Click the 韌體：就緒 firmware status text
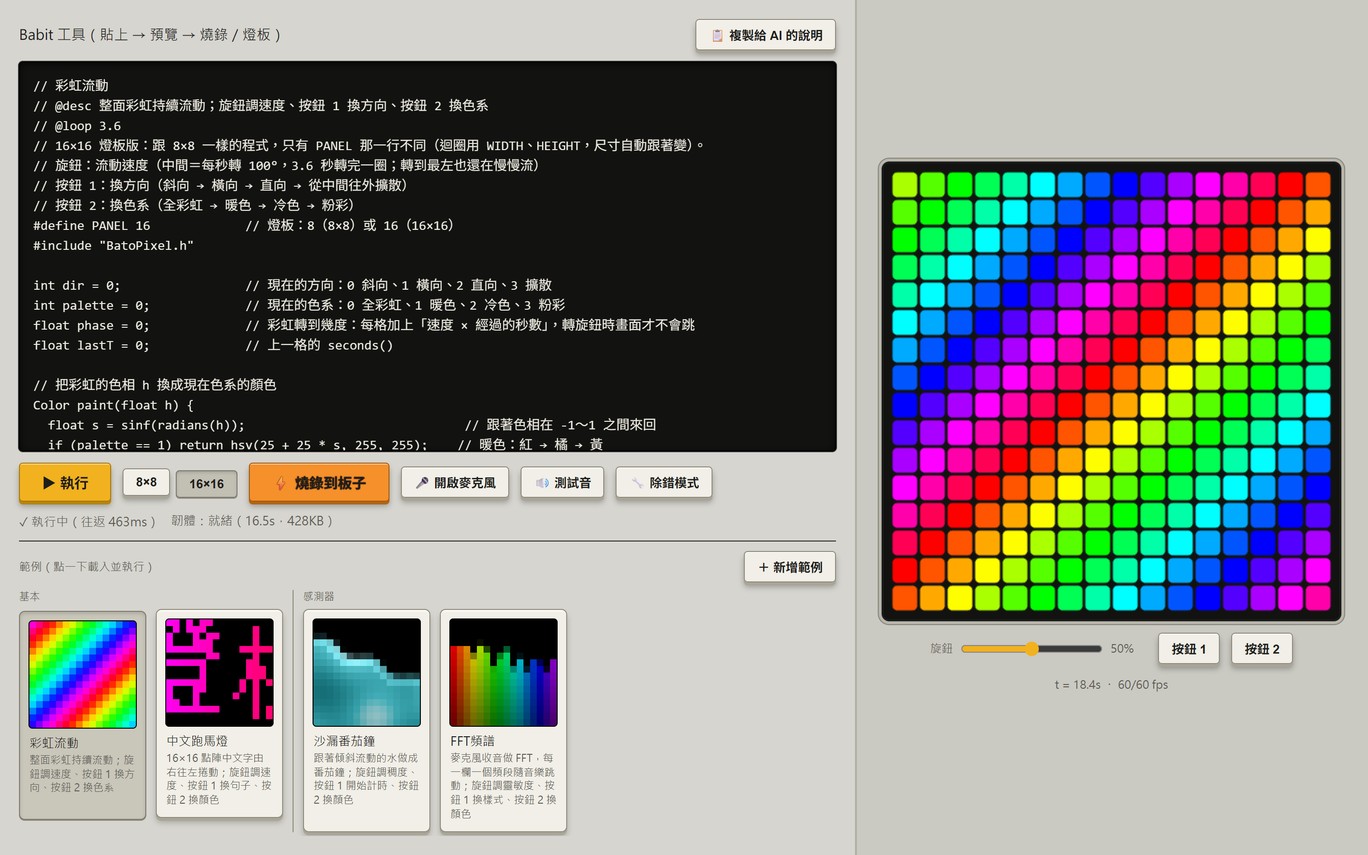Viewport: 1368px width, 855px height. (x=252, y=521)
